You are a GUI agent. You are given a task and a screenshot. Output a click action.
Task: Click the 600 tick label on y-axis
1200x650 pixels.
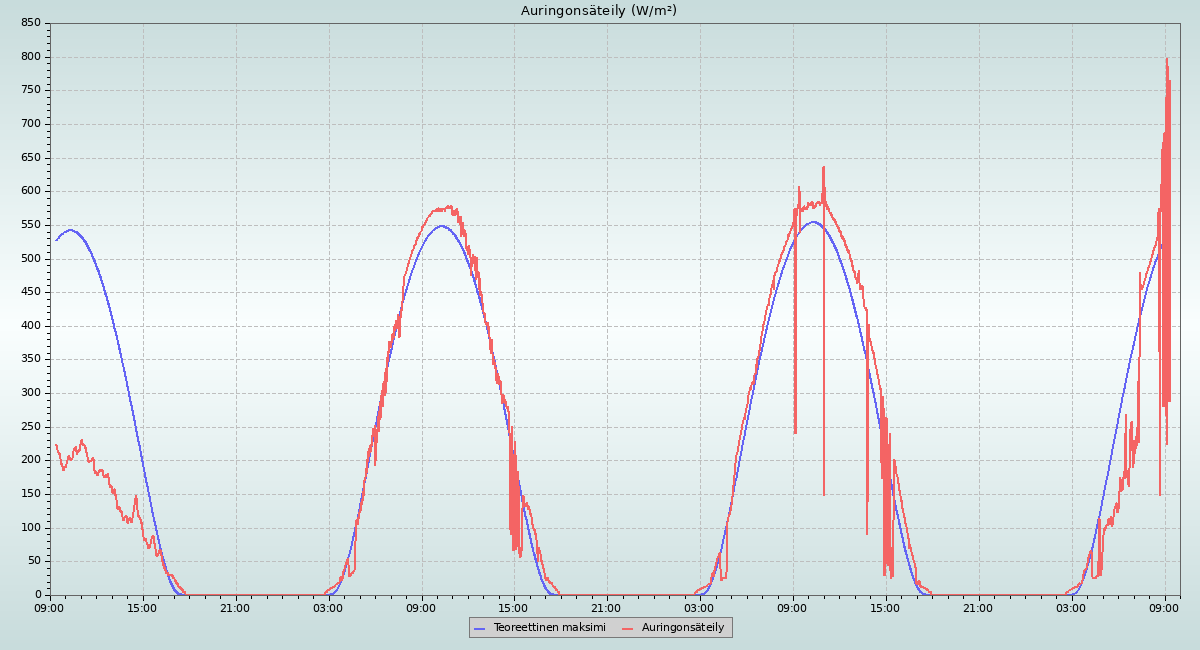pos(31,191)
